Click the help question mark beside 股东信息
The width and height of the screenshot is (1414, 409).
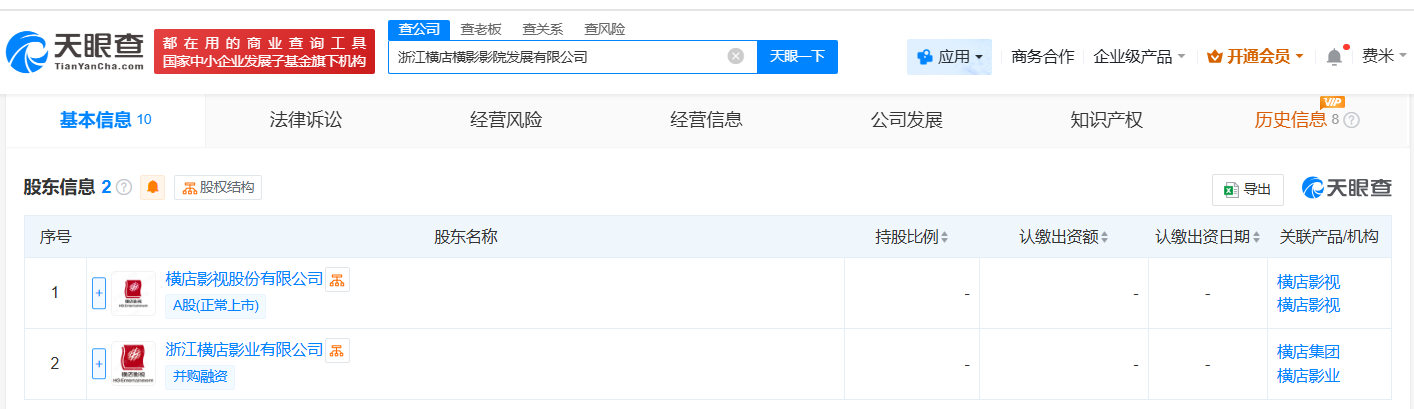click(124, 187)
